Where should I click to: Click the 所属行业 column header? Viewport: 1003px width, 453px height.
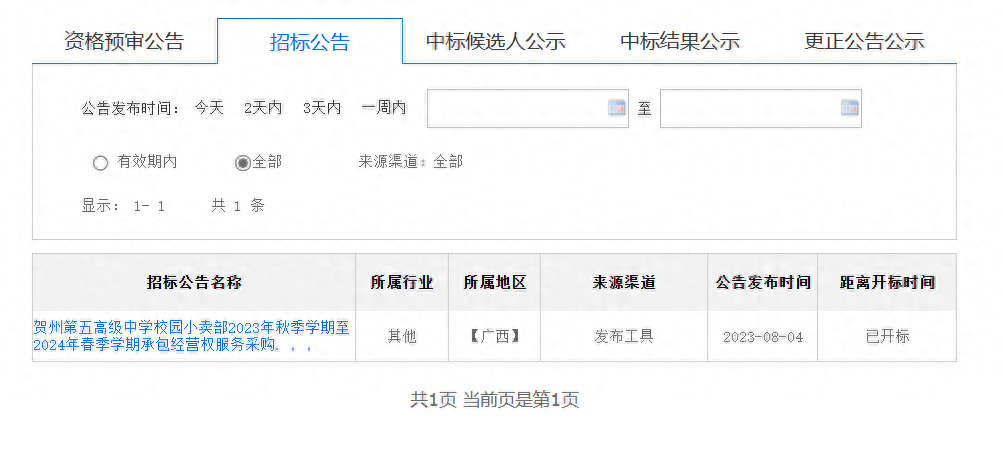click(402, 282)
